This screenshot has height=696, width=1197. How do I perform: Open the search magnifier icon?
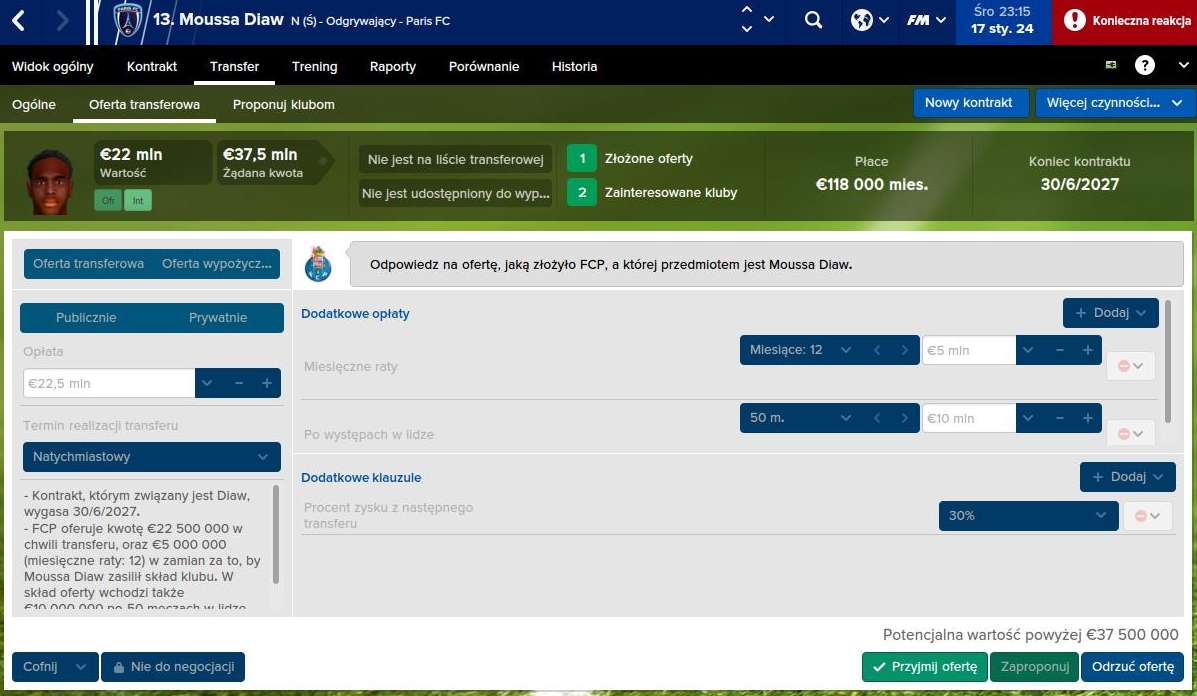pyautogui.click(x=813, y=20)
